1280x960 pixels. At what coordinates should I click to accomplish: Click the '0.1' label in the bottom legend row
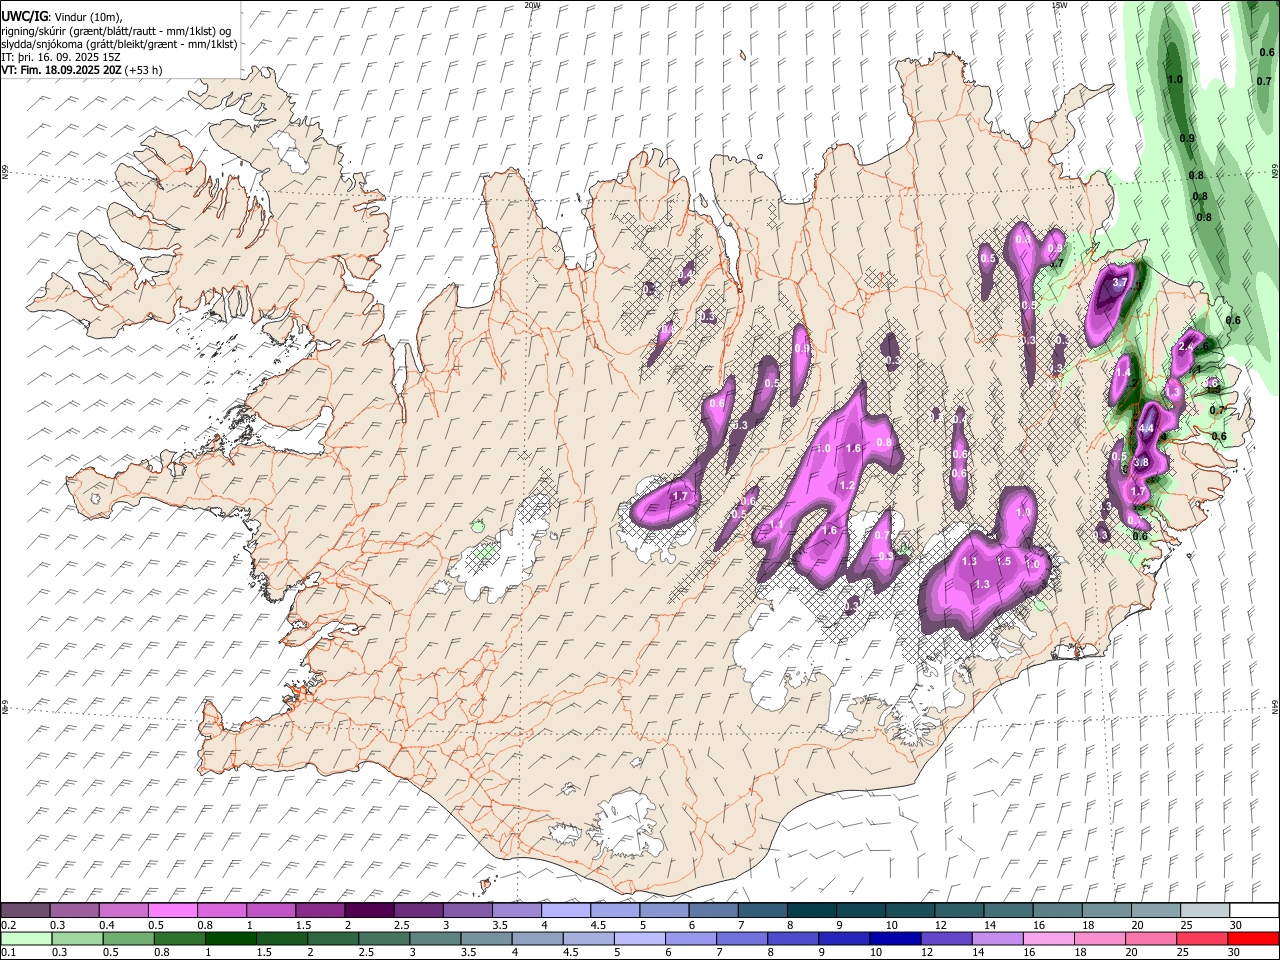click(x=8, y=952)
